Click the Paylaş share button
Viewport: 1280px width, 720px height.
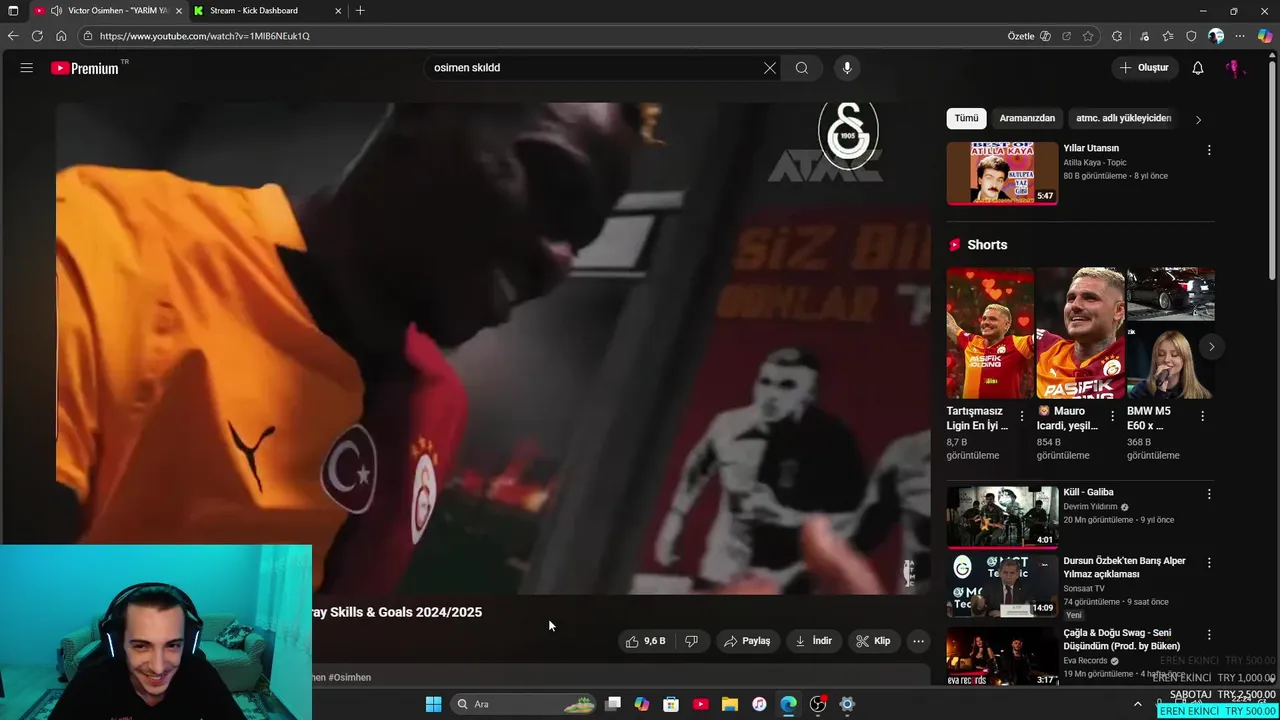tap(747, 641)
